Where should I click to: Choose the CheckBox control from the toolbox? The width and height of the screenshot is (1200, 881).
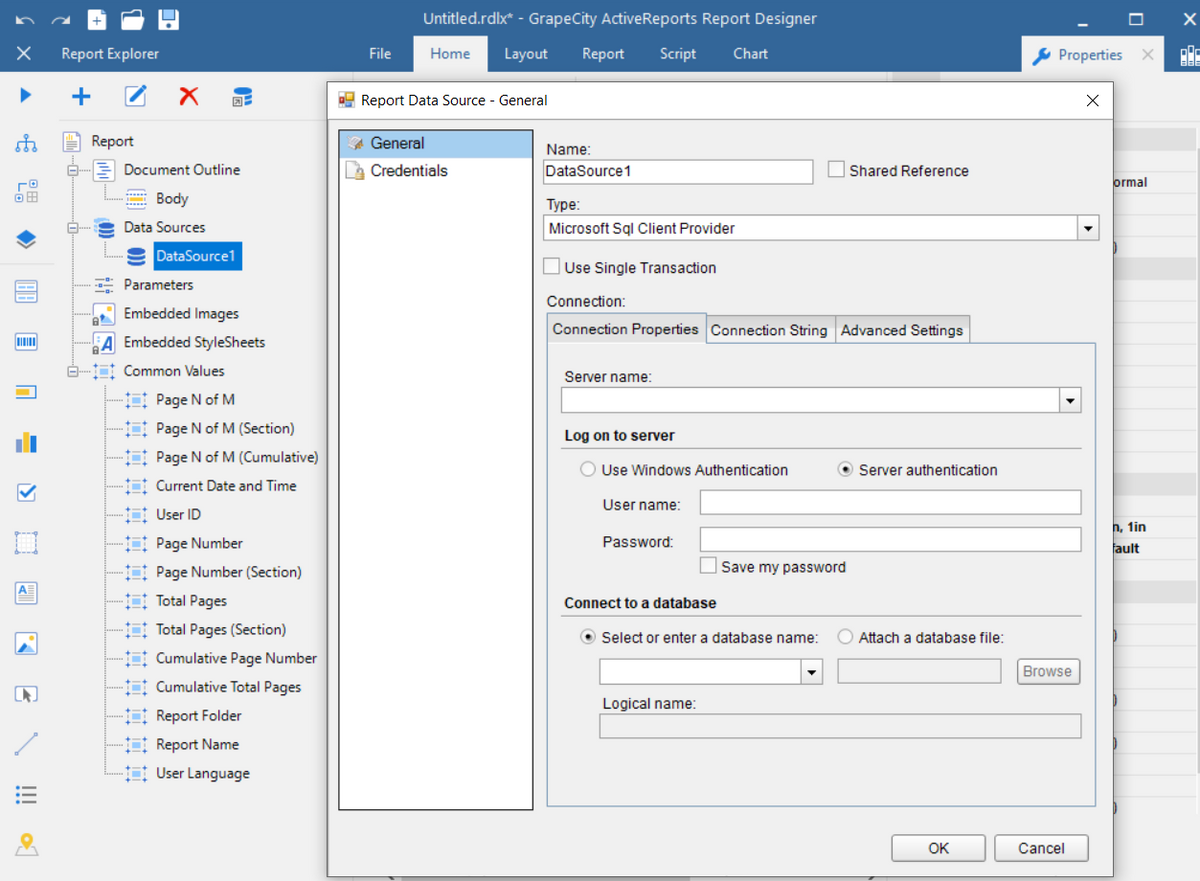pyautogui.click(x=27, y=492)
